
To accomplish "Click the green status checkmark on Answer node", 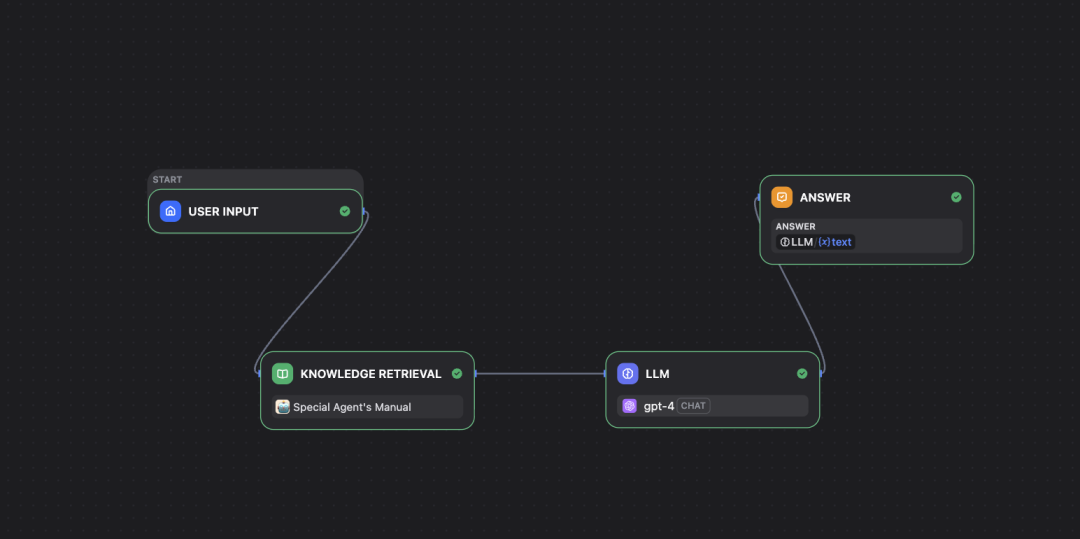I will 956,198.
